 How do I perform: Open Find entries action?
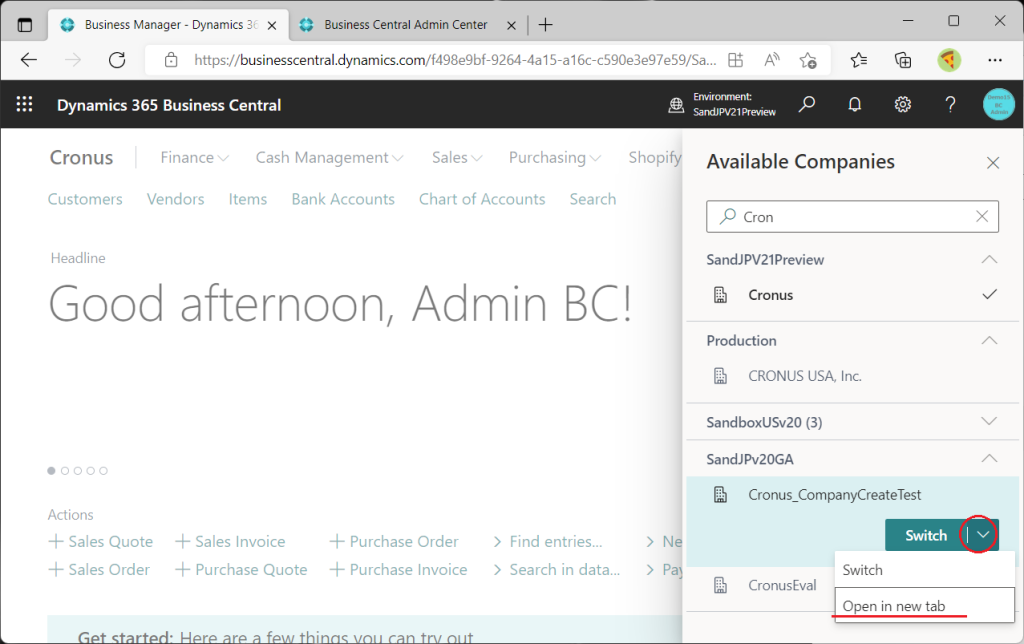547,541
